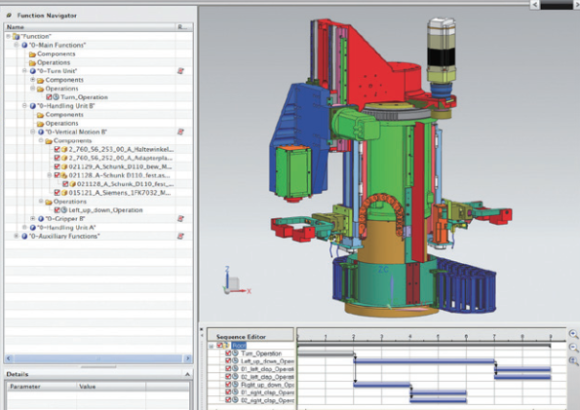Screen dimensions: 580x410
Task: Click the red marker icon beside 0-Gripper B
Action: 181,219
